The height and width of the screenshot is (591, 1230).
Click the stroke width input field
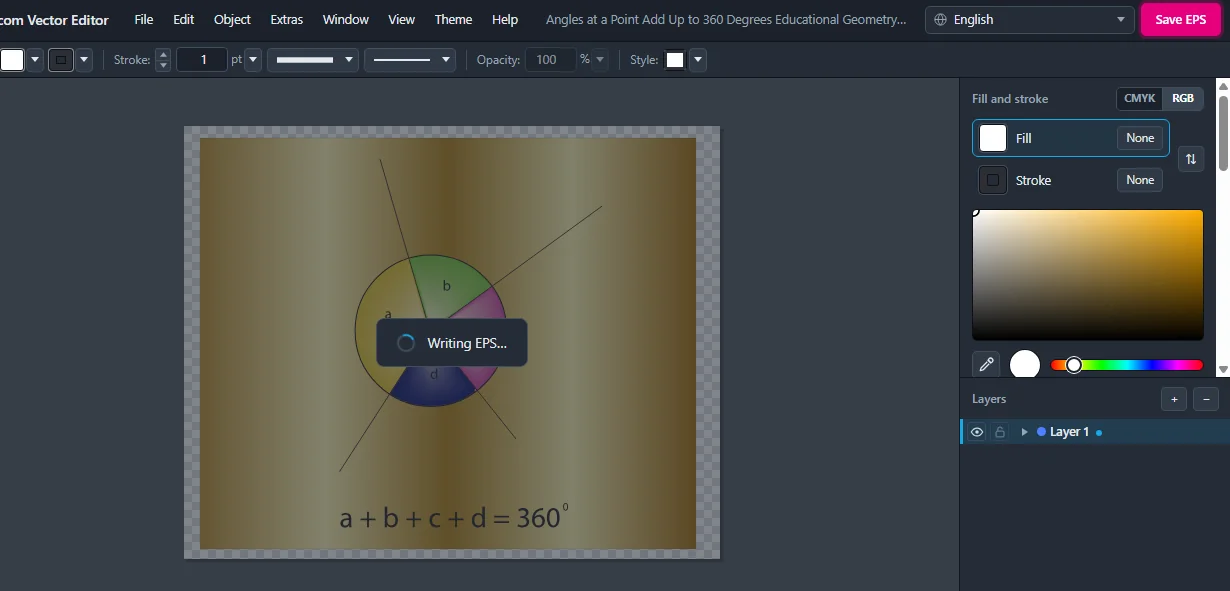tap(202, 60)
